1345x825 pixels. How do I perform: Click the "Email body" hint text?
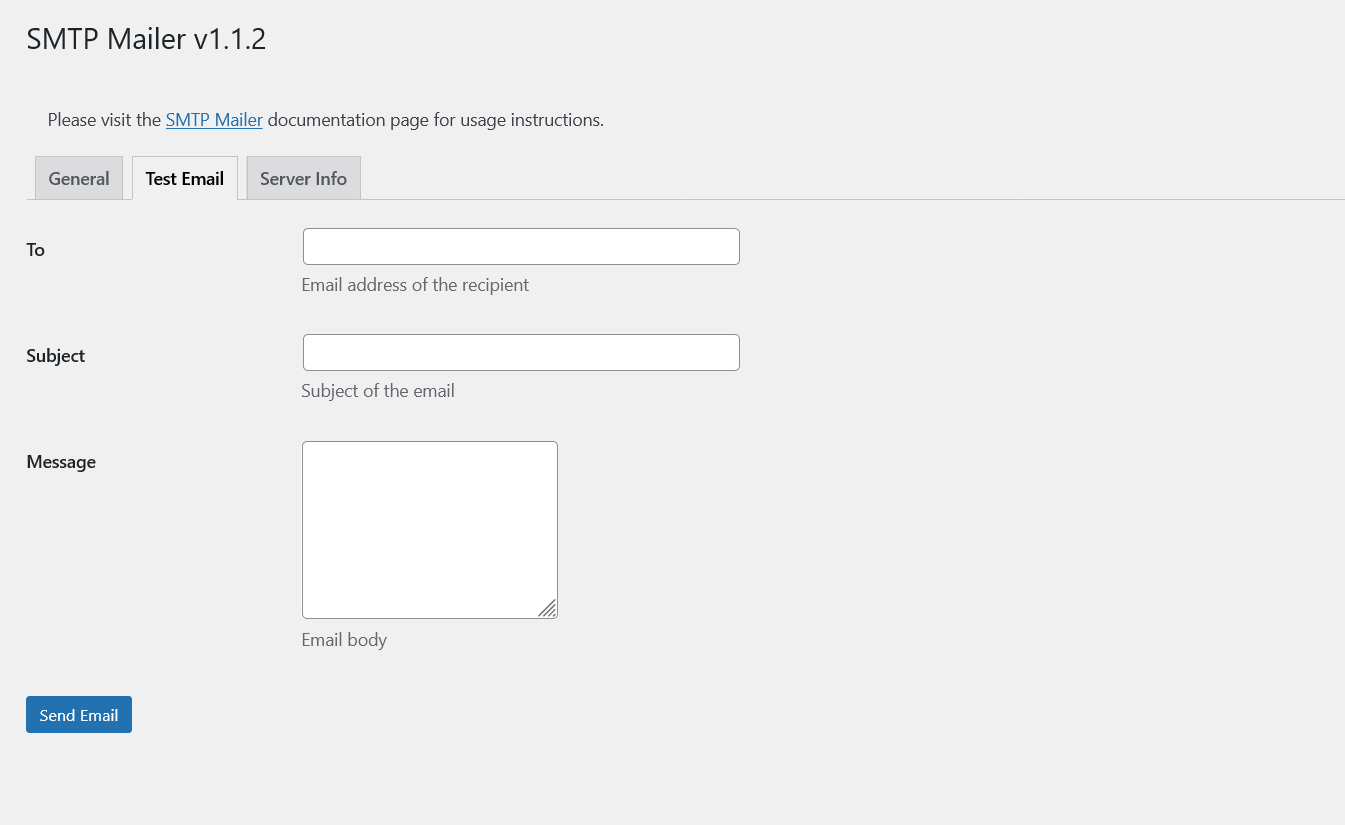pyautogui.click(x=344, y=640)
